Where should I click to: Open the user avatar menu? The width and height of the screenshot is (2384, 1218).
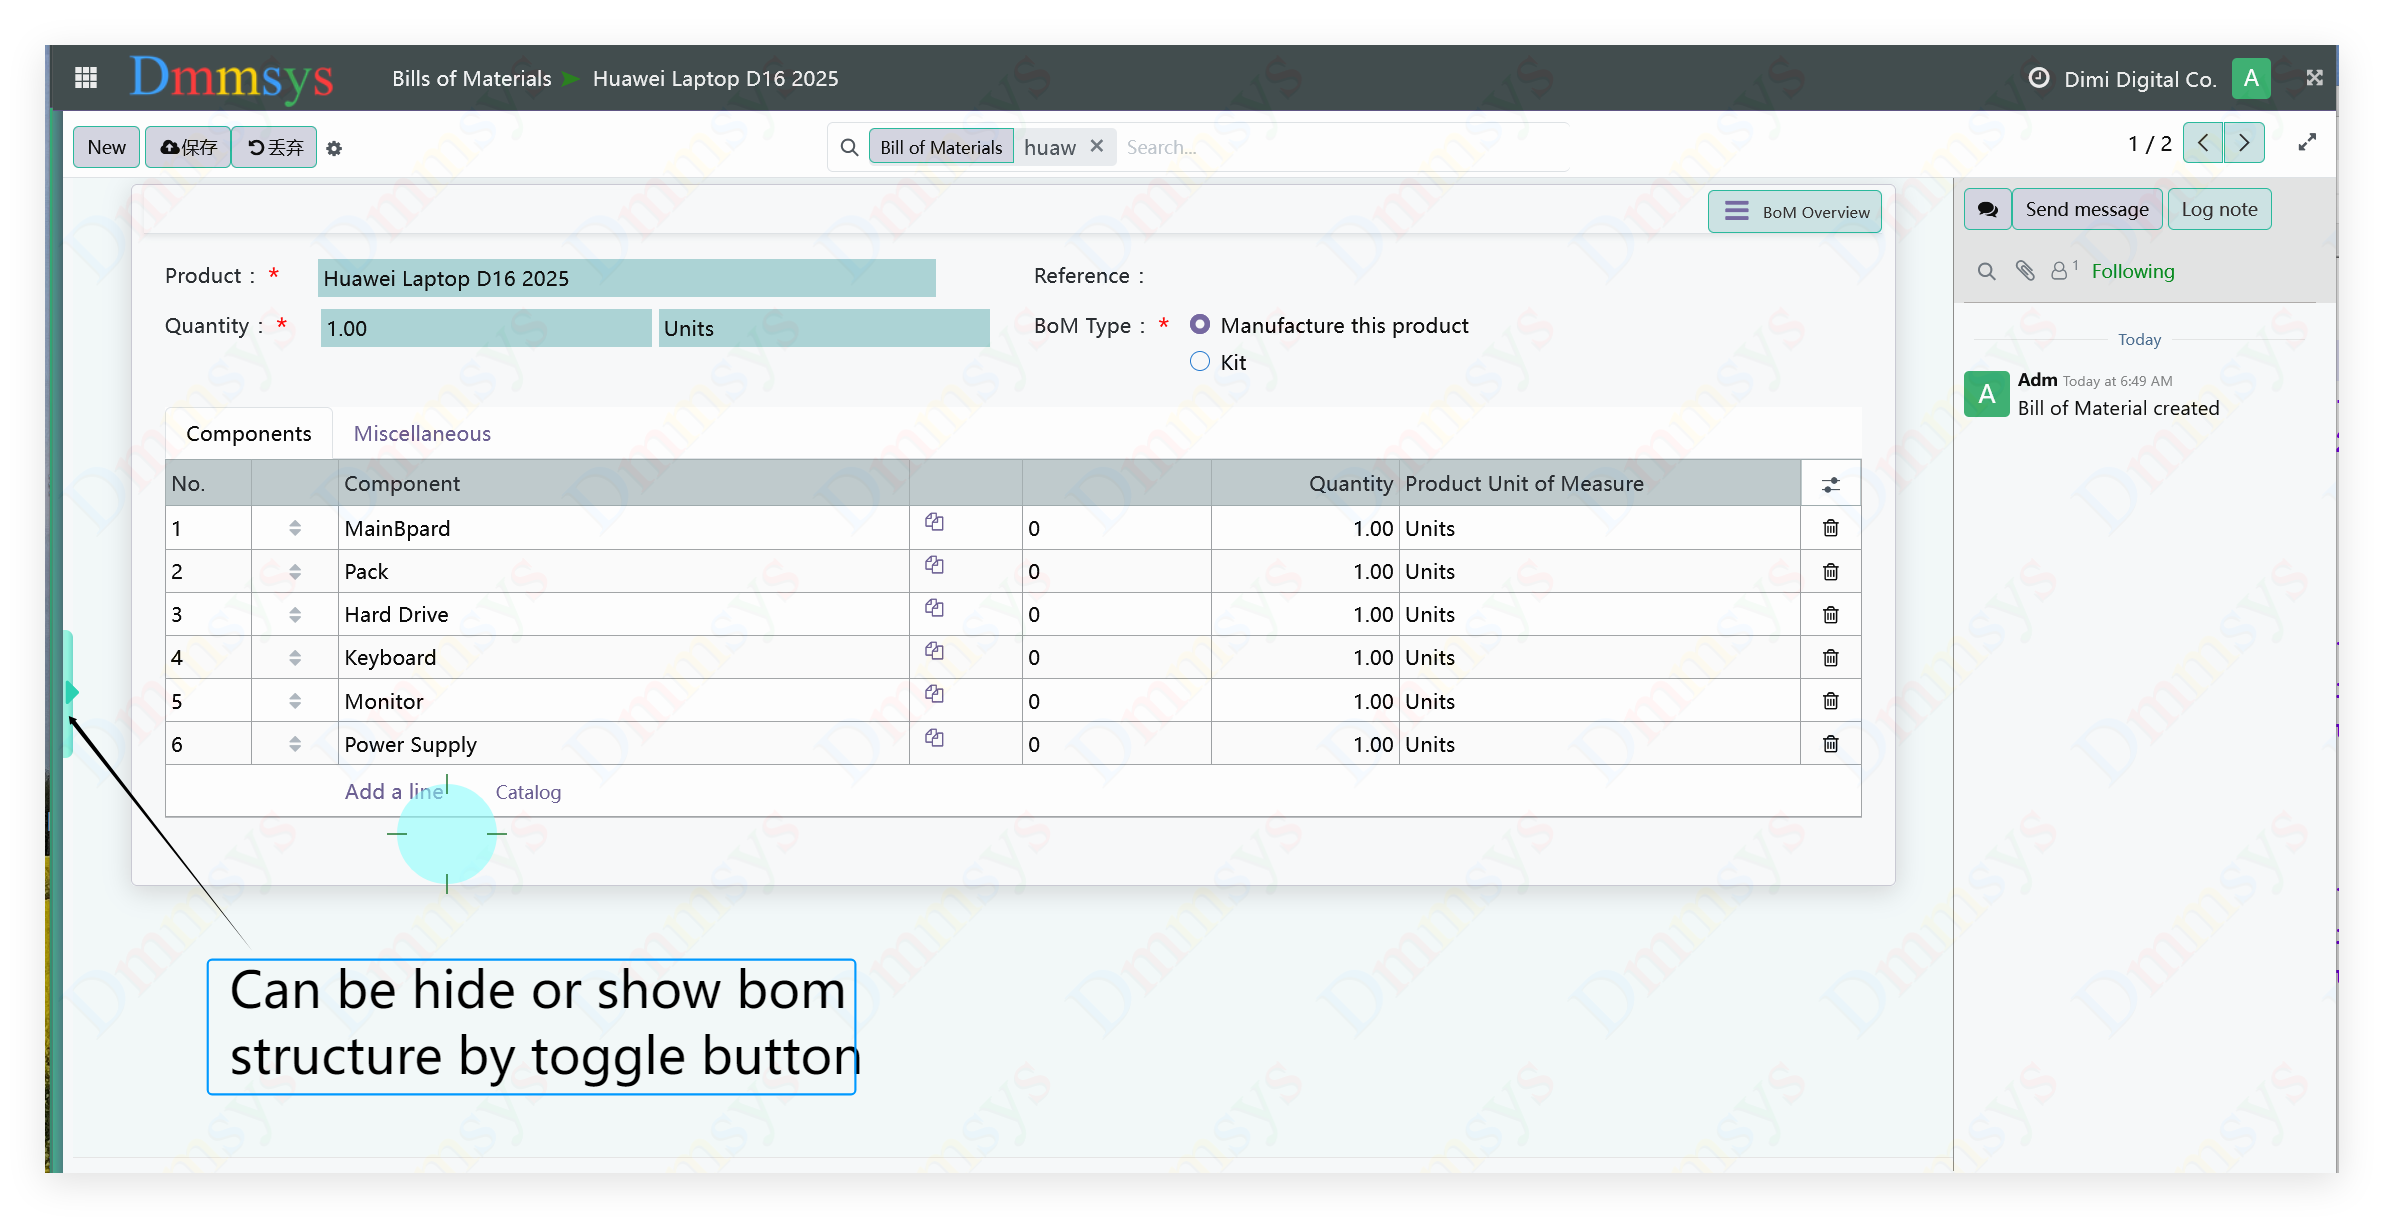pos(2251,78)
